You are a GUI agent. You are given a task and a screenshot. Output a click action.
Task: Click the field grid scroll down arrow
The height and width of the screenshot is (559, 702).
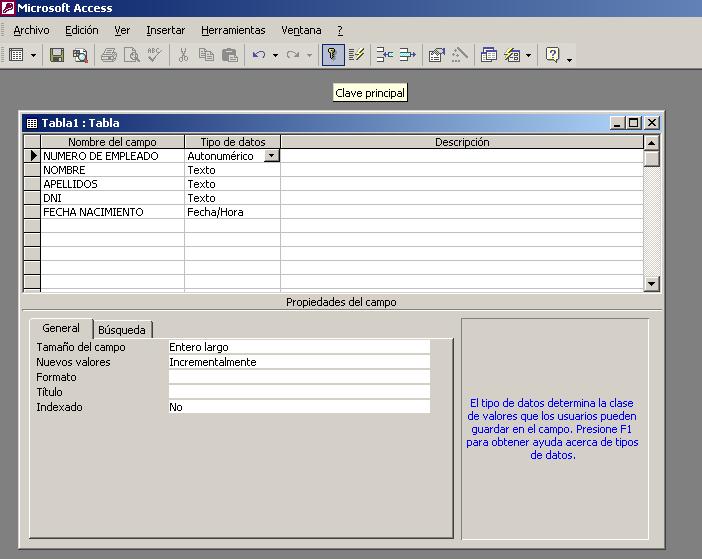pos(651,283)
